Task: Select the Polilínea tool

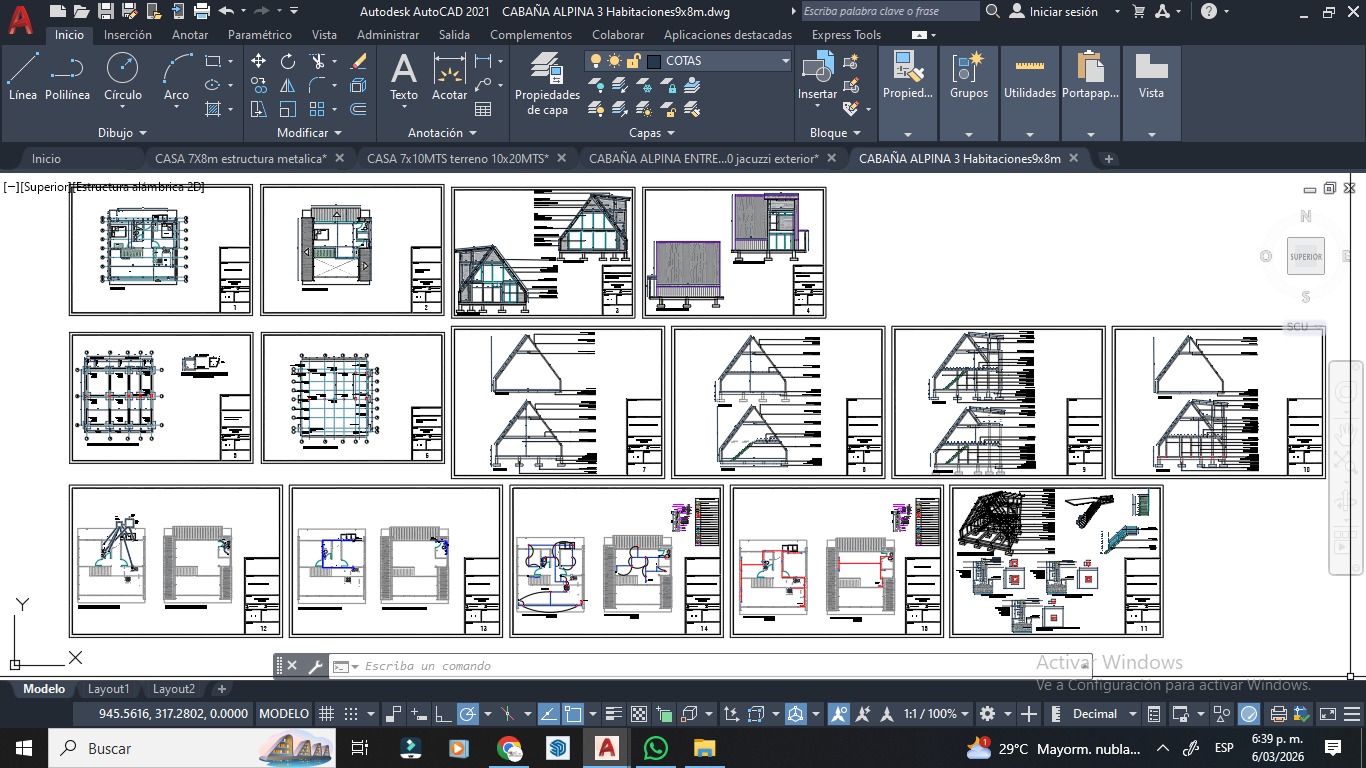Action: point(67,77)
